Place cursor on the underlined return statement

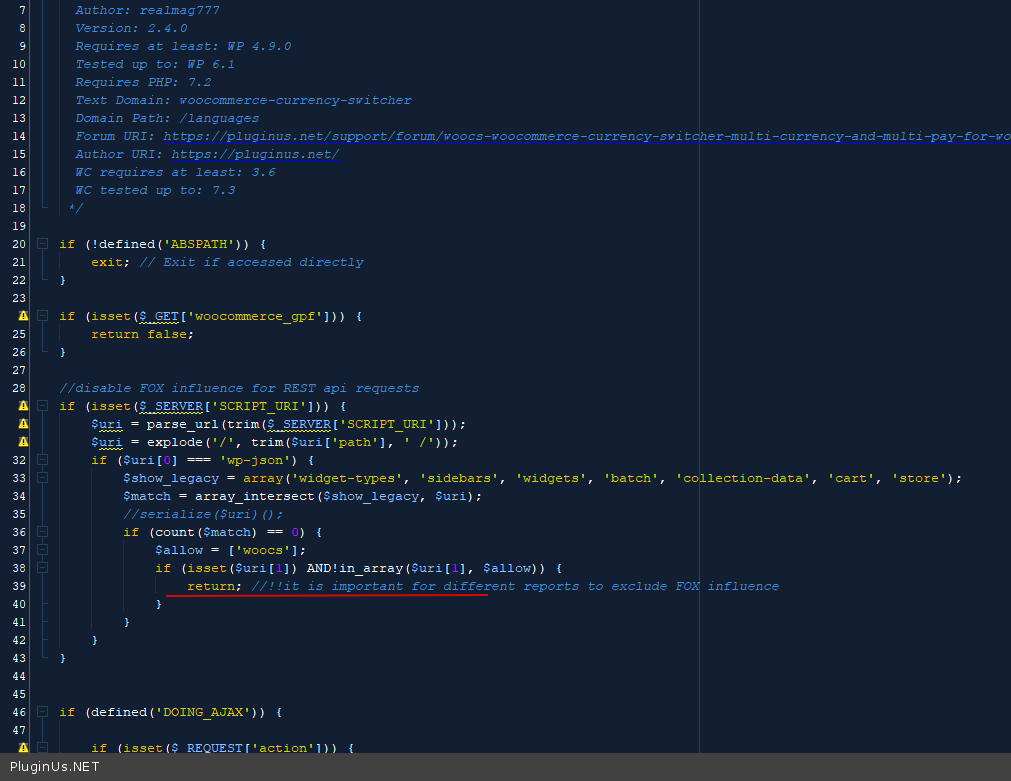213,586
